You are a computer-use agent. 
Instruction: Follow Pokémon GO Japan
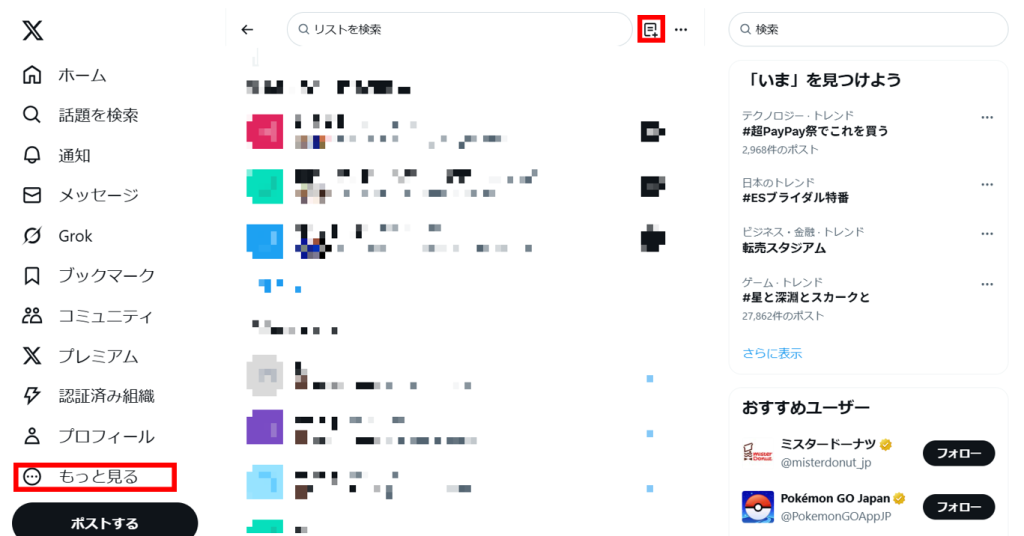(x=959, y=507)
